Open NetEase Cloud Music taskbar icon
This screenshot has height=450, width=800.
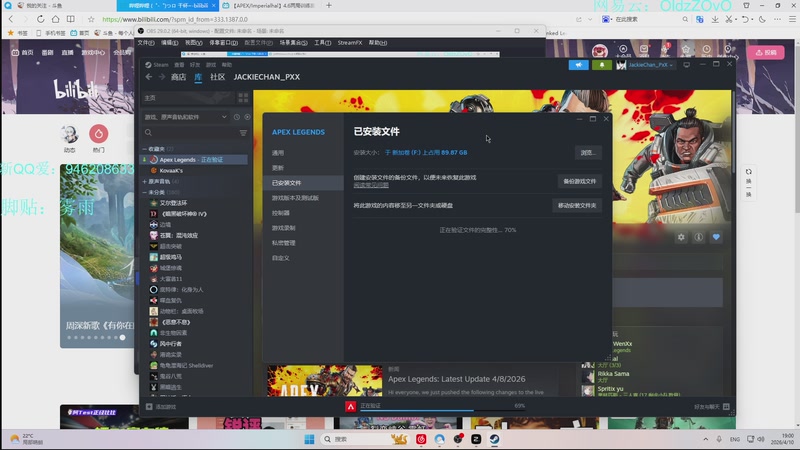pyautogui.click(x=421, y=439)
